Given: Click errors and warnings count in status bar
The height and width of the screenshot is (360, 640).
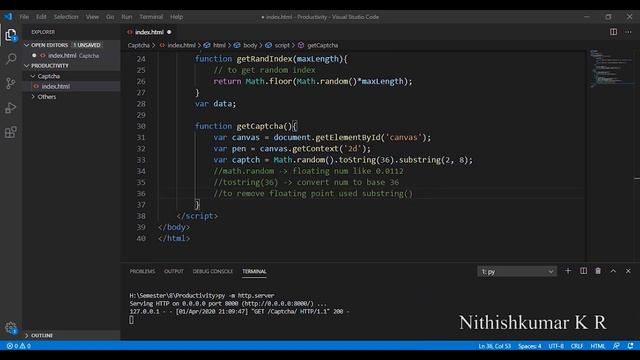Looking at the screenshot, I should click(x=19, y=346).
